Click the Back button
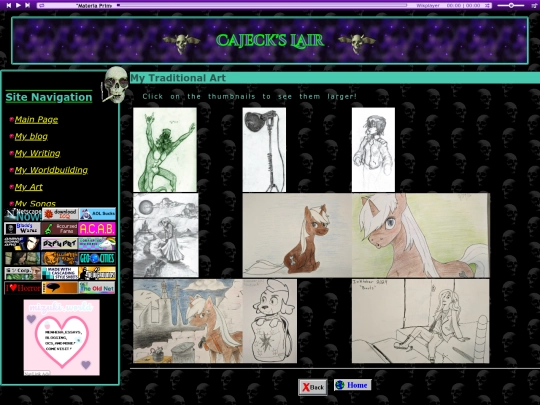This screenshot has width=540, height=405. click(313, 387)
